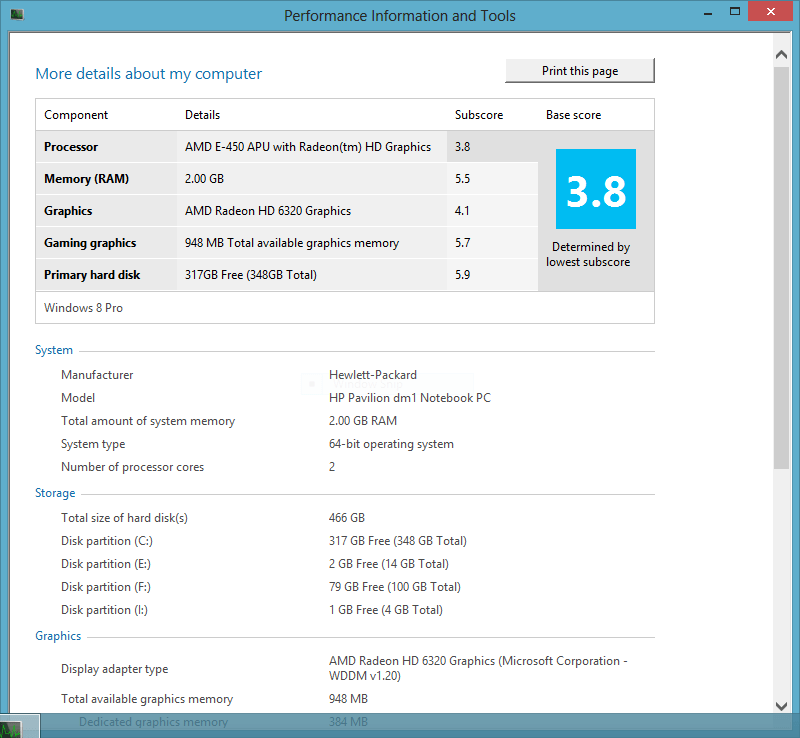Click the processor subscore 3.8
800x738 pixels.
tap(462, 147)
